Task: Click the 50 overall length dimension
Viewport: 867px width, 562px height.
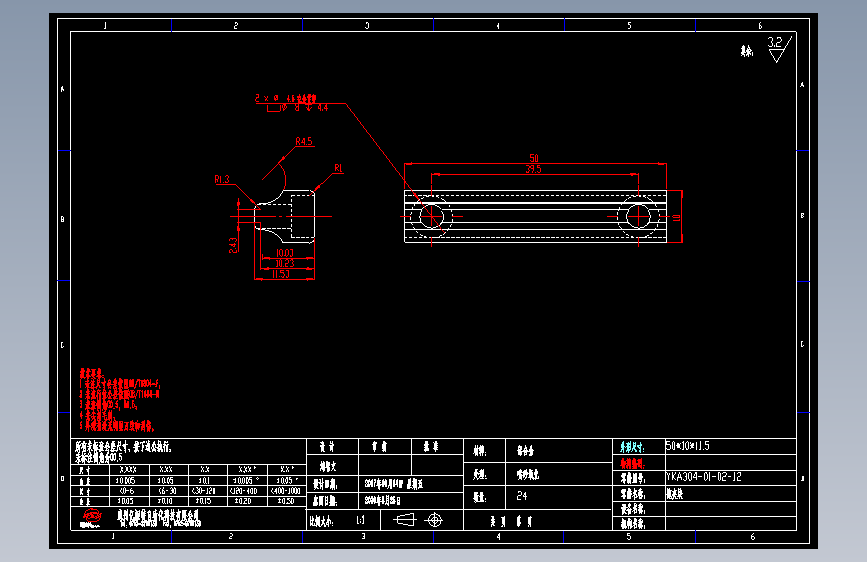Action: [534, 158]
